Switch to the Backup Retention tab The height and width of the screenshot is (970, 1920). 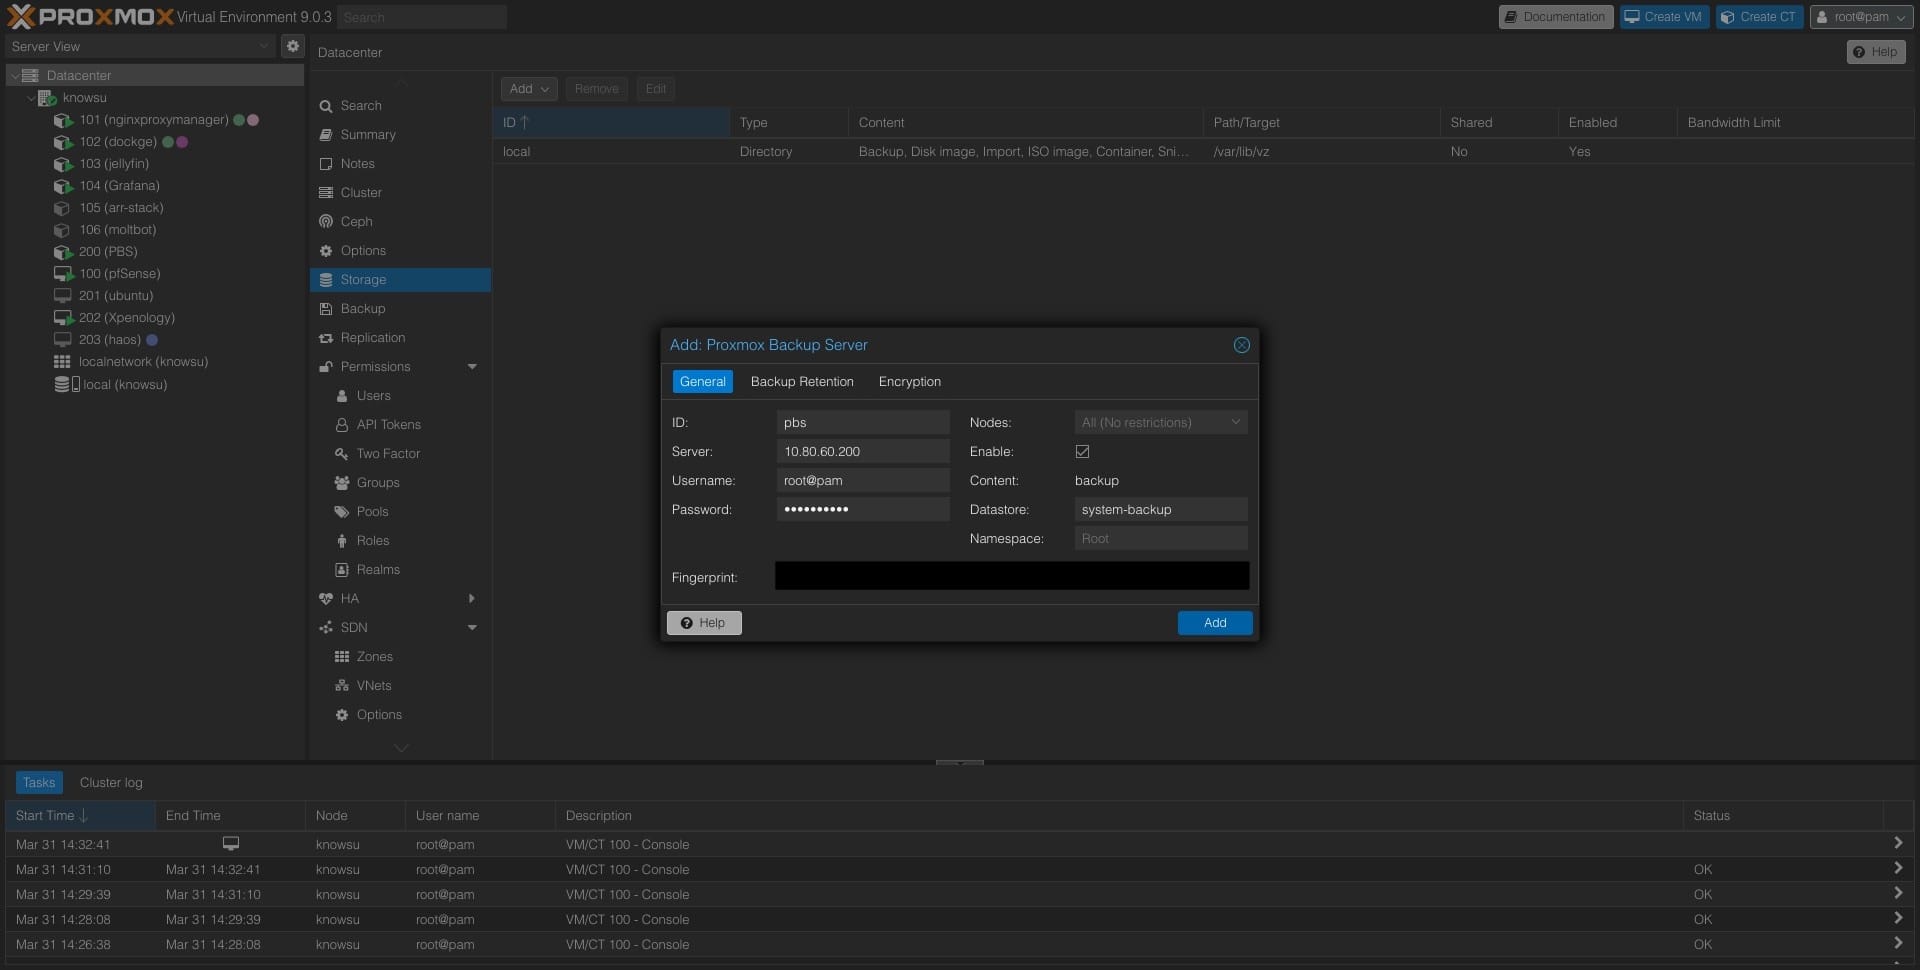click(802, 382)
